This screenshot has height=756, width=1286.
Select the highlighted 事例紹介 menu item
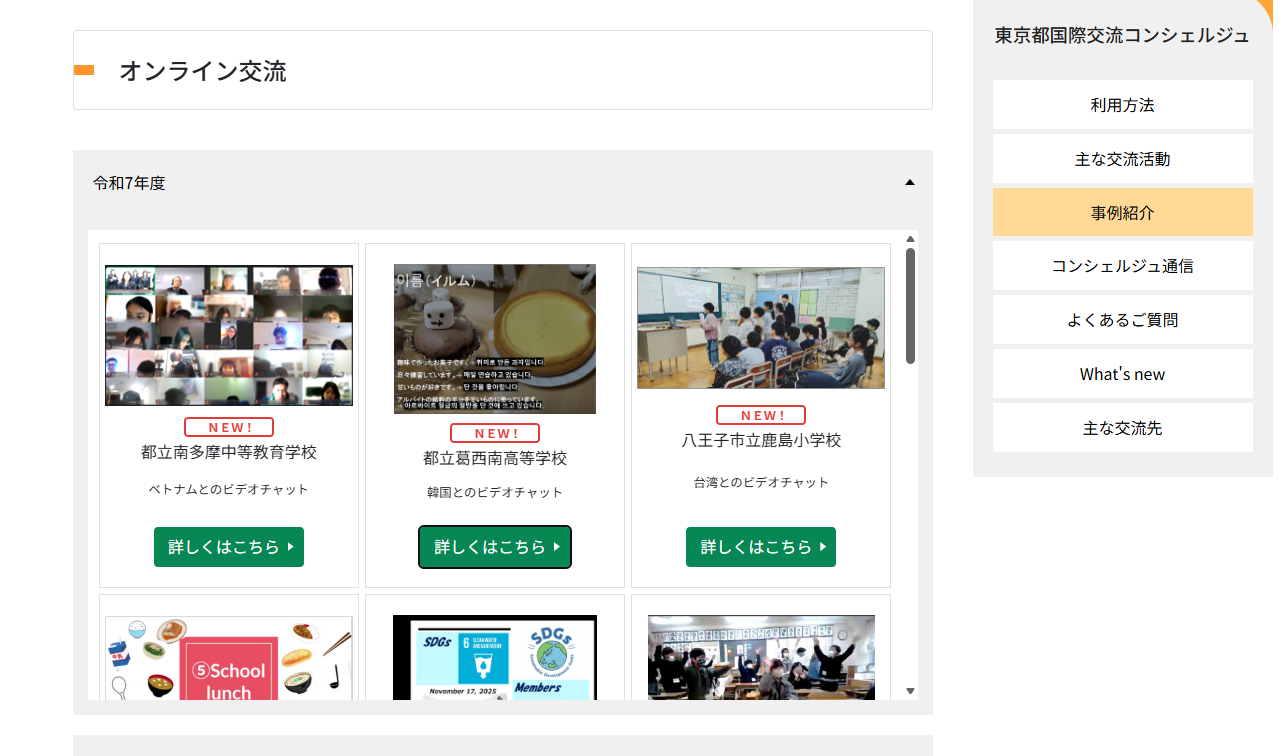(1122, 213)
